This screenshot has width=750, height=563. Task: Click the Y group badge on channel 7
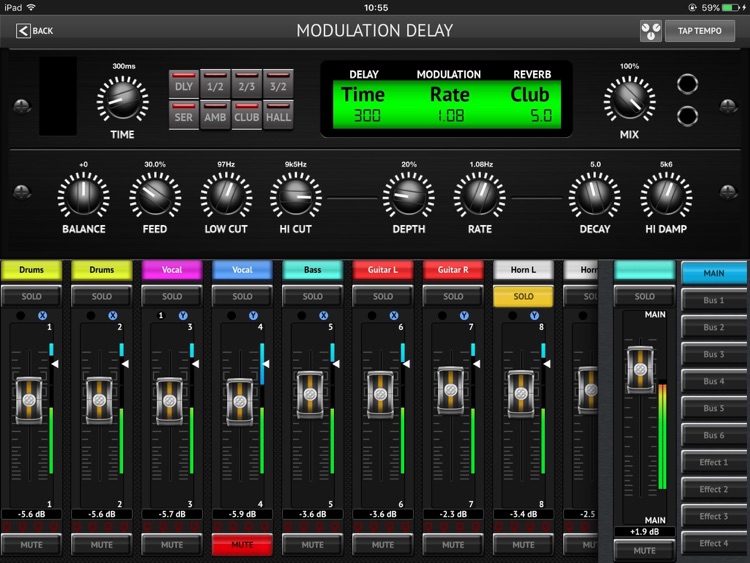(464, 315)
